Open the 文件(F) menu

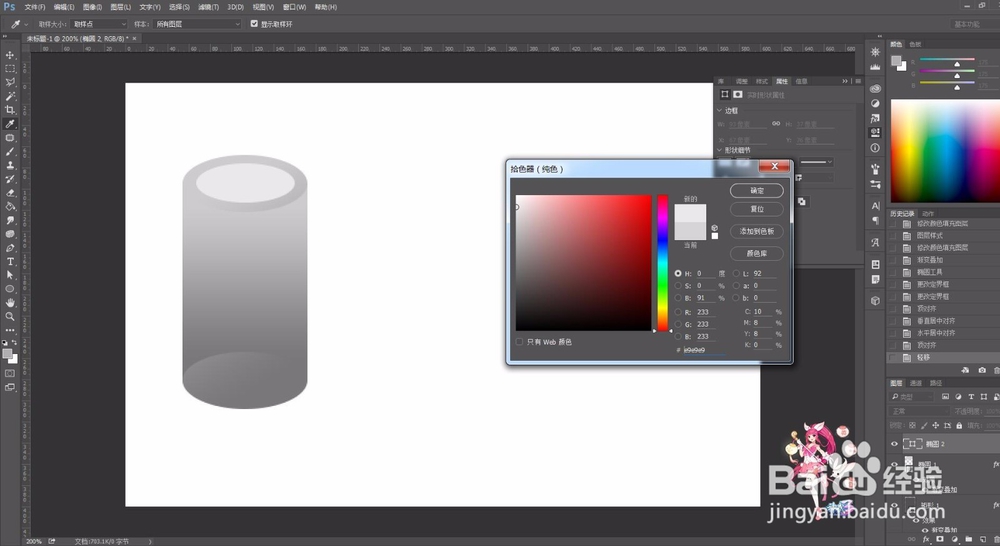click(34, 7)
